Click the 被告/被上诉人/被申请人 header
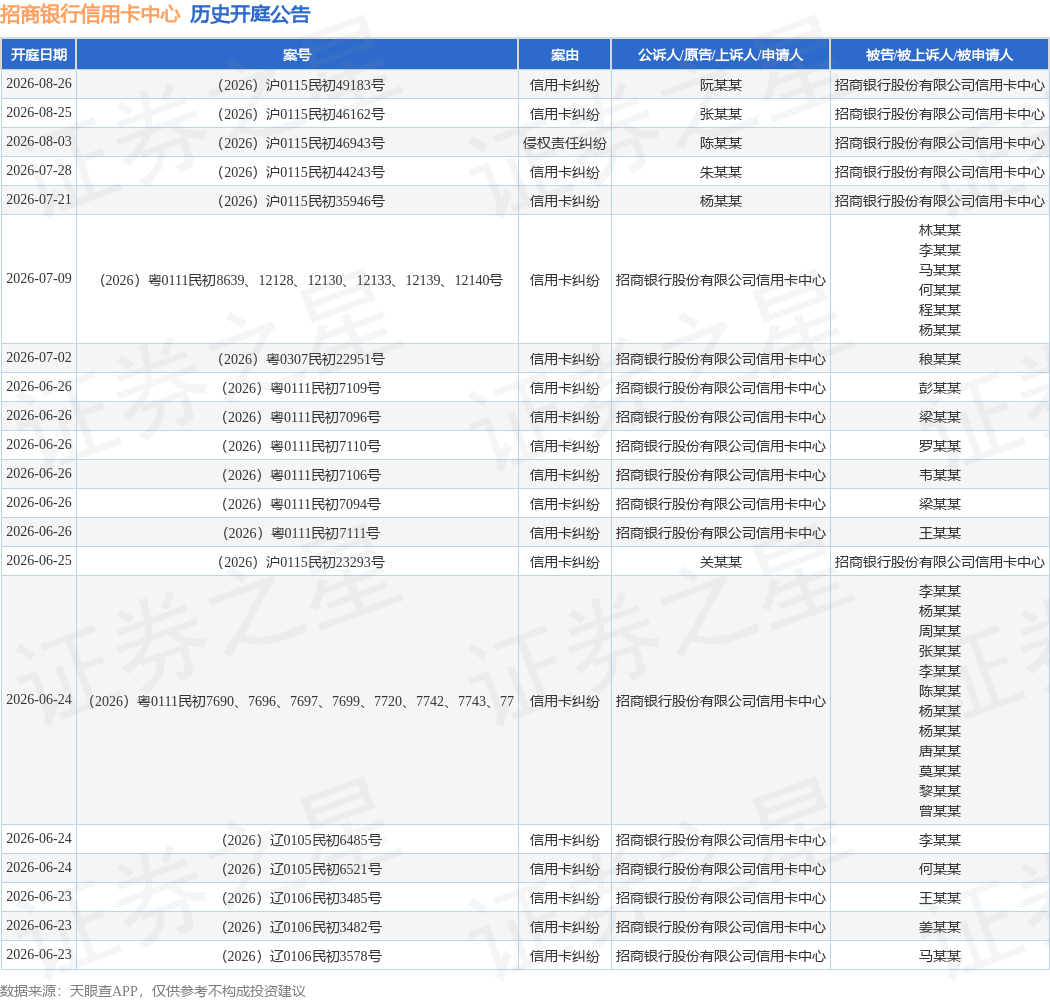The image size is (1050, 1000). tap(939, 55)
